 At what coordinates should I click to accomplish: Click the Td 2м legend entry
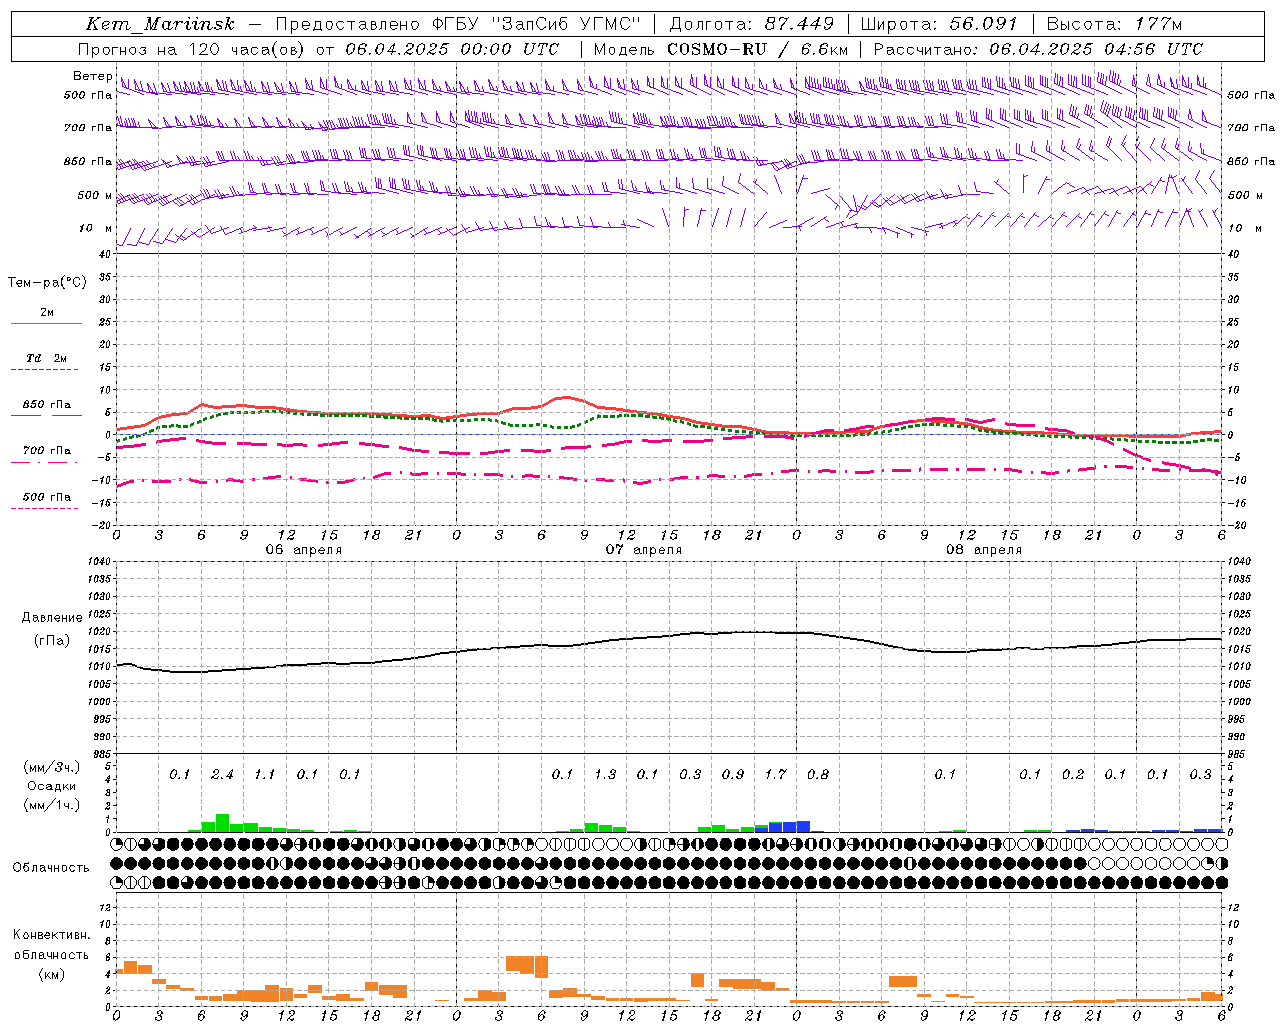[x=47, y=358]
